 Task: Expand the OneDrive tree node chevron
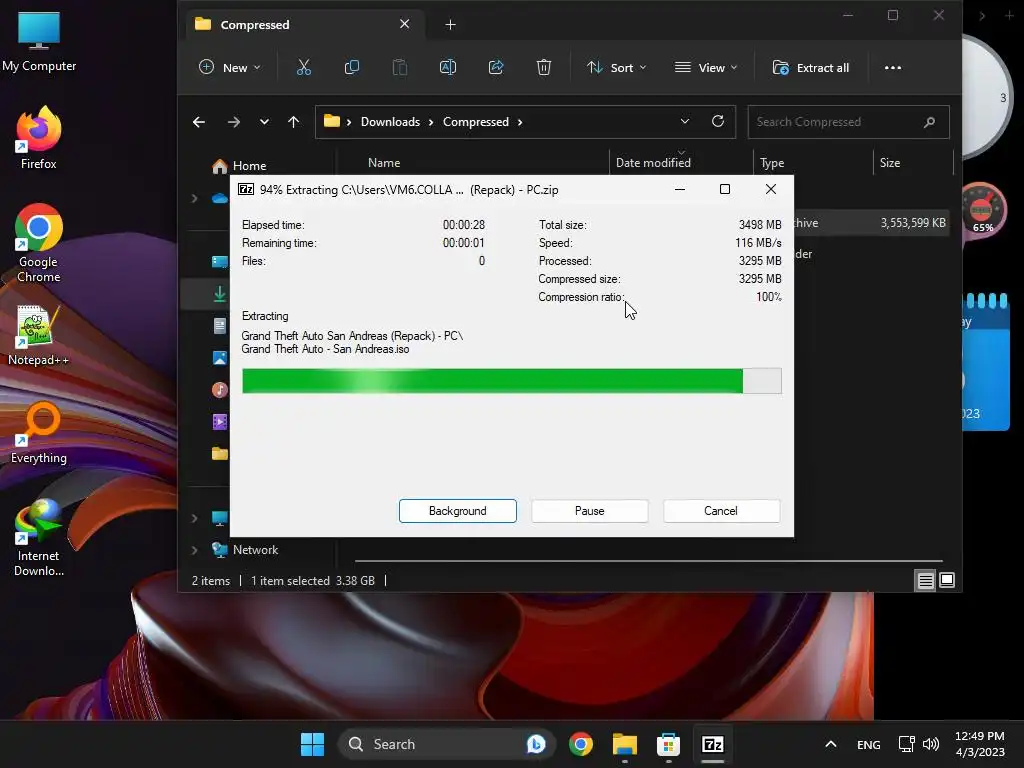(195, 198)
